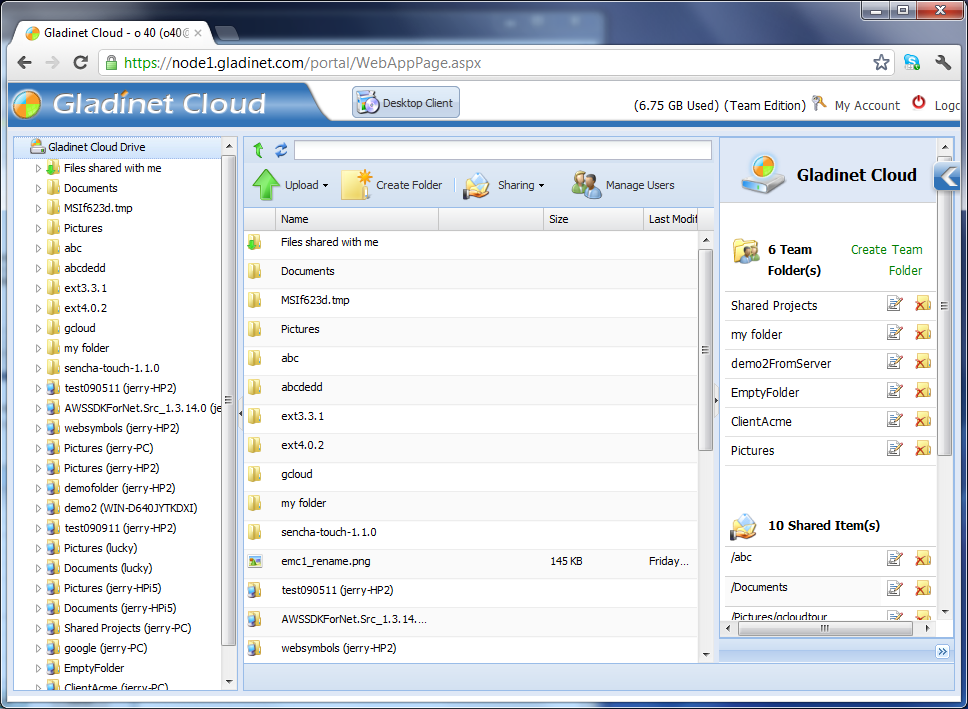This screenshot has width=968, height=709.
Task: Click emc1_rename.png image file icon
Action: [255, 561]
